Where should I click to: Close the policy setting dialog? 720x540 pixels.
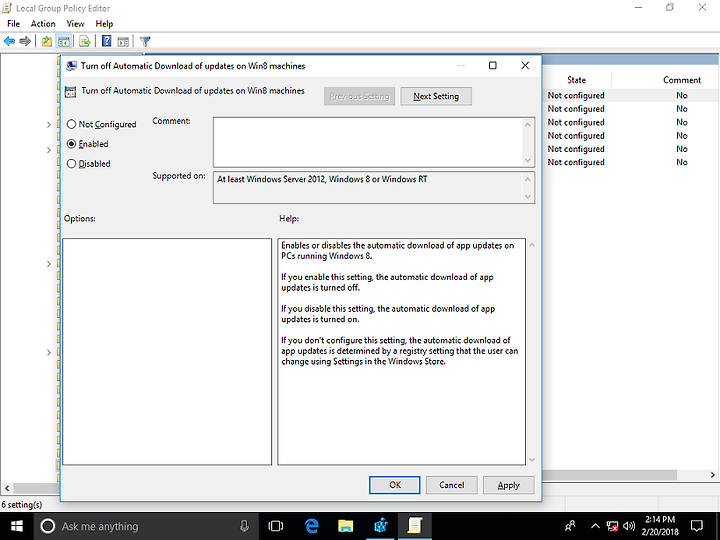point(525,66)
